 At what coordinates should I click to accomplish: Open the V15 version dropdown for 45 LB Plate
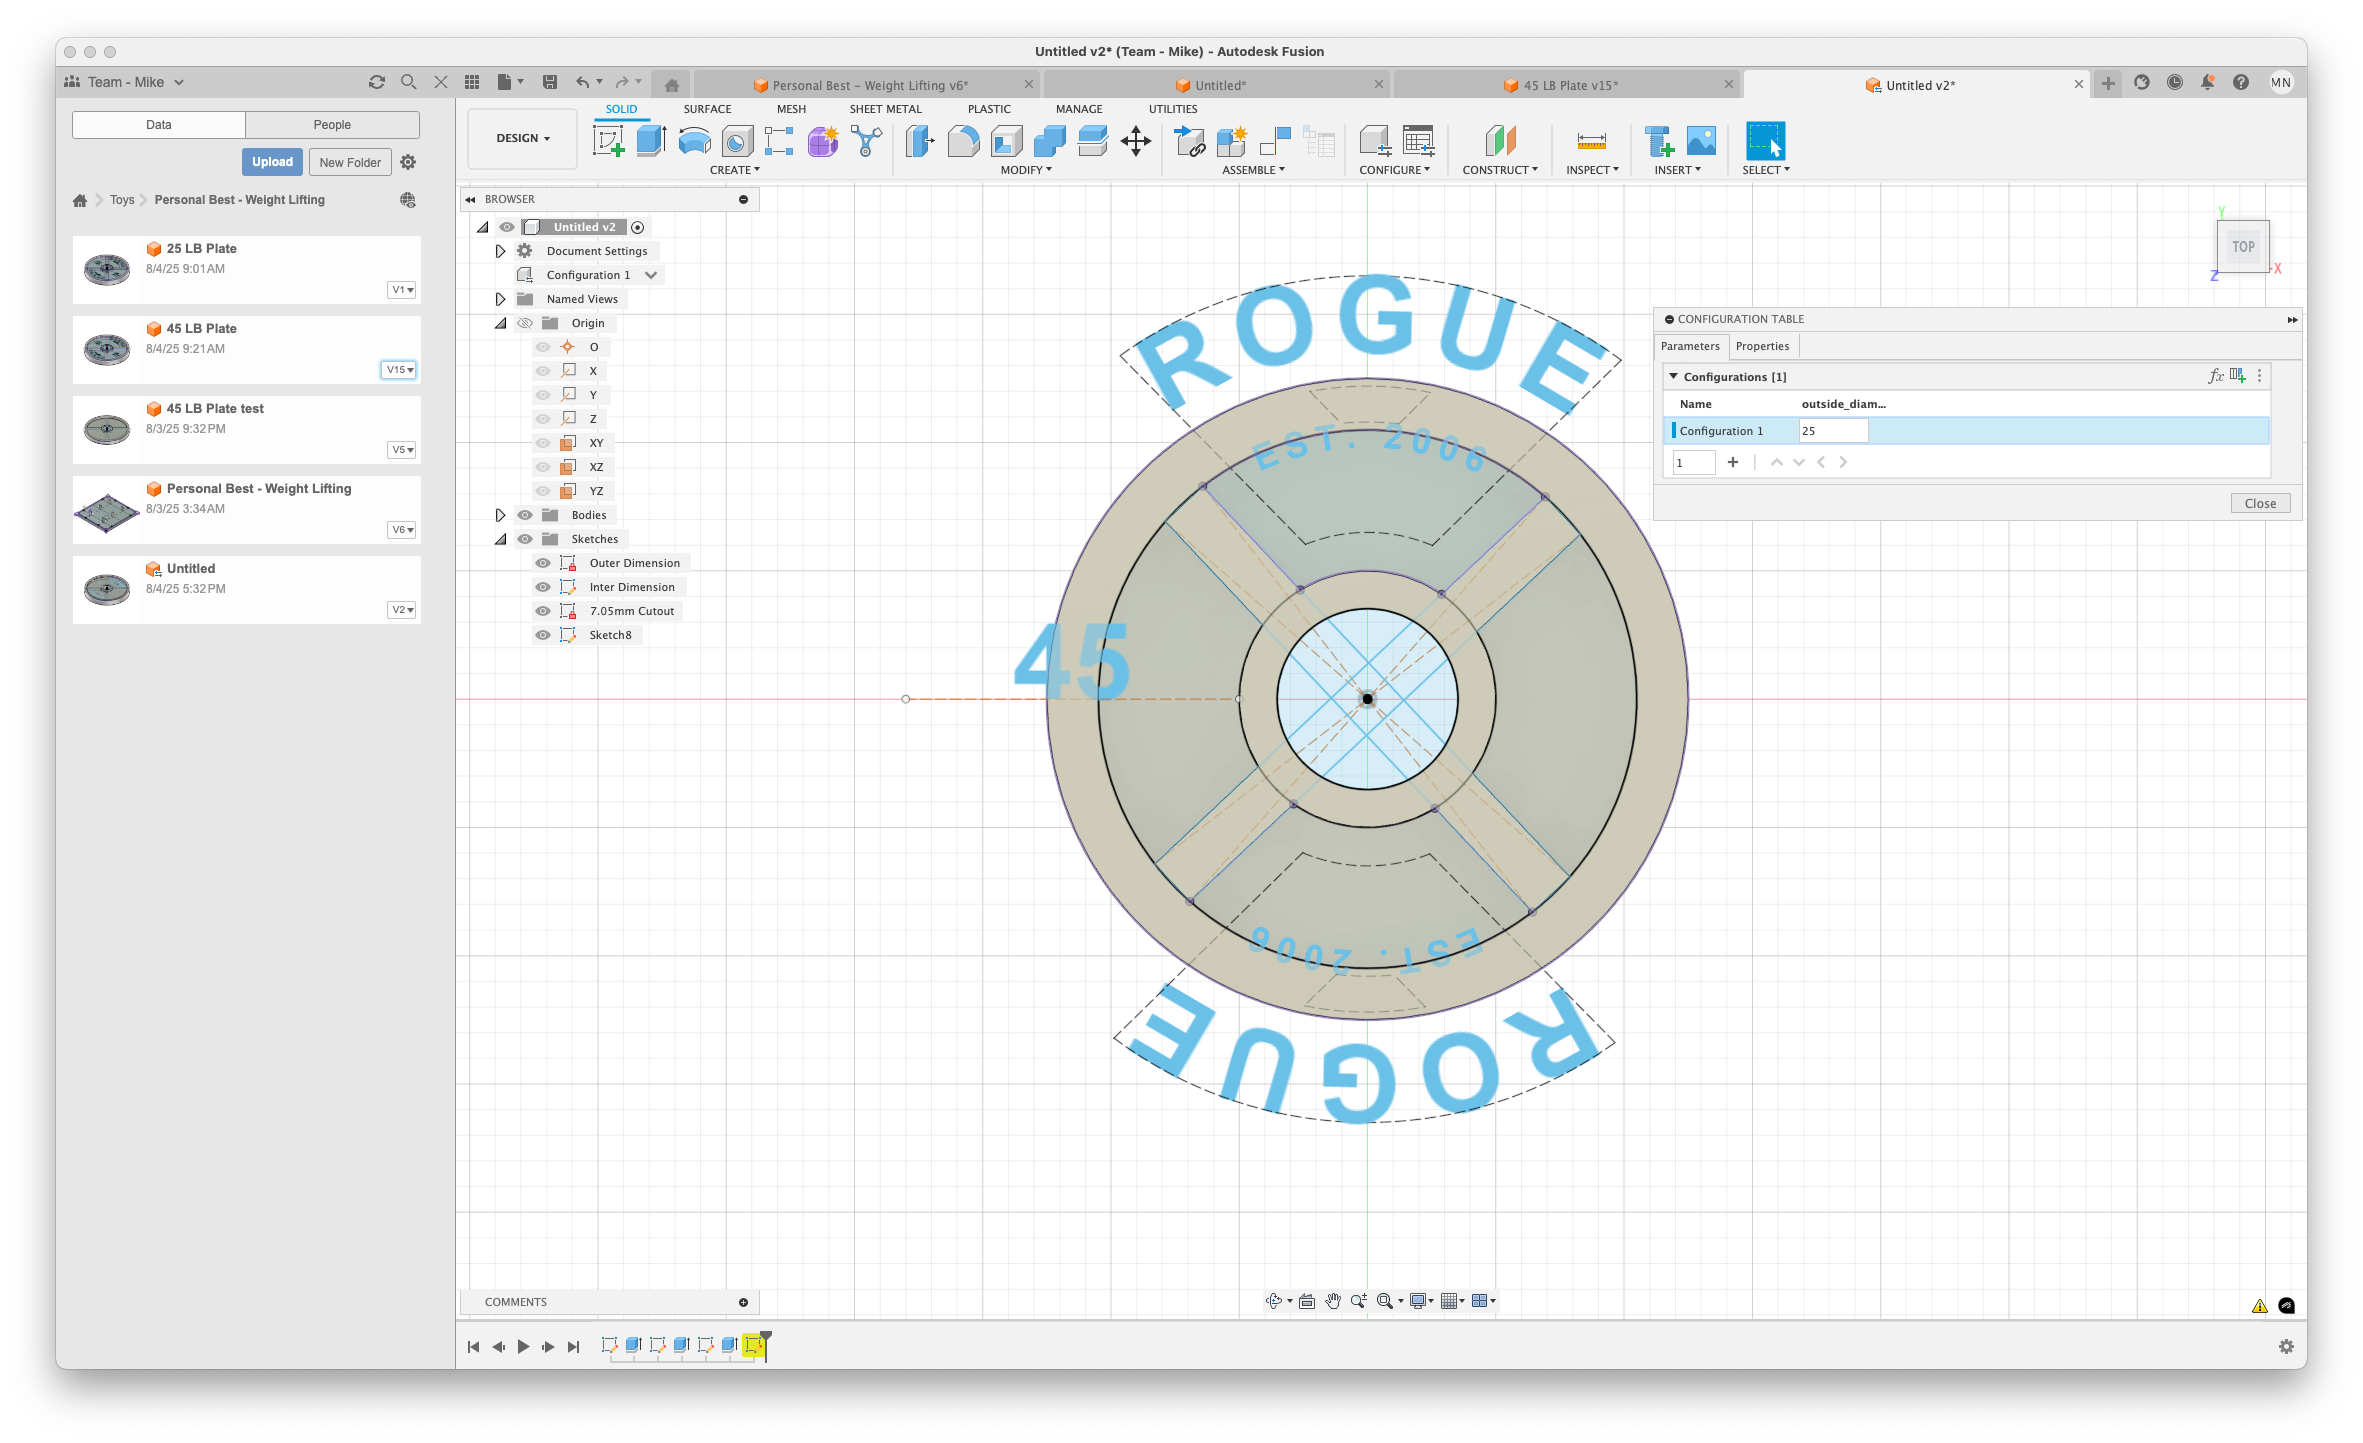[x=398, y=369]
